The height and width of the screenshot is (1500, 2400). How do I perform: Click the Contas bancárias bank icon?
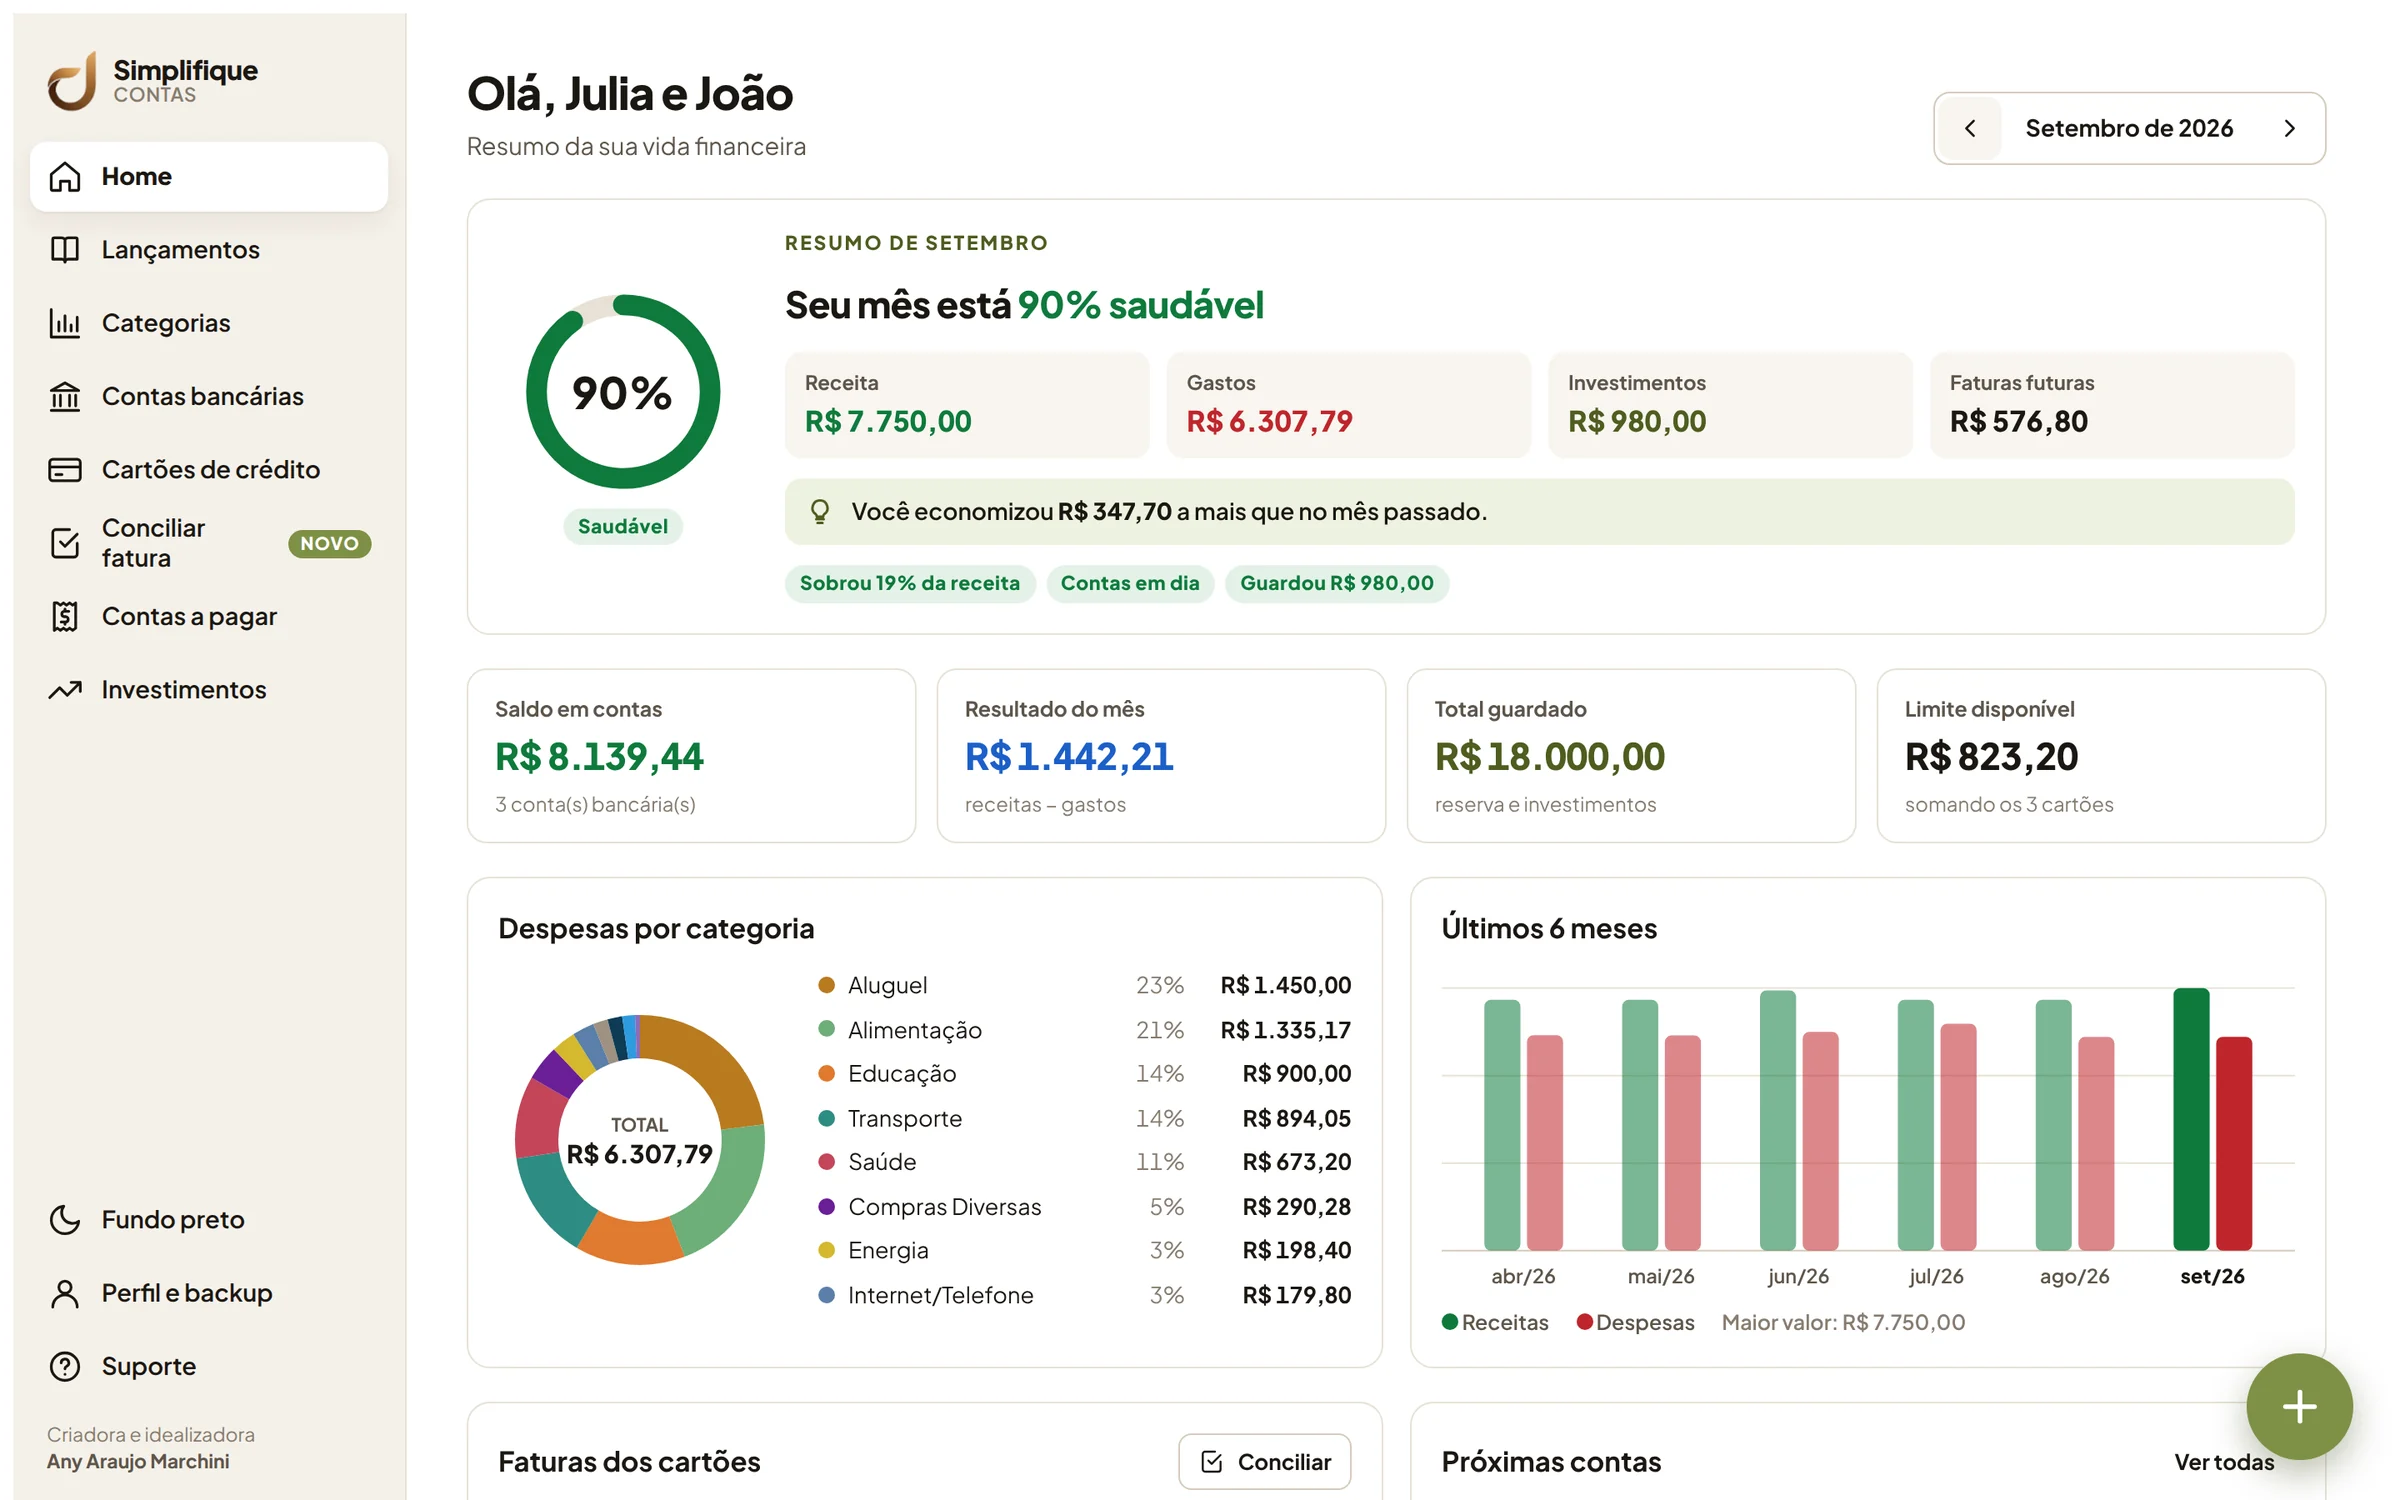coord(65,397)
